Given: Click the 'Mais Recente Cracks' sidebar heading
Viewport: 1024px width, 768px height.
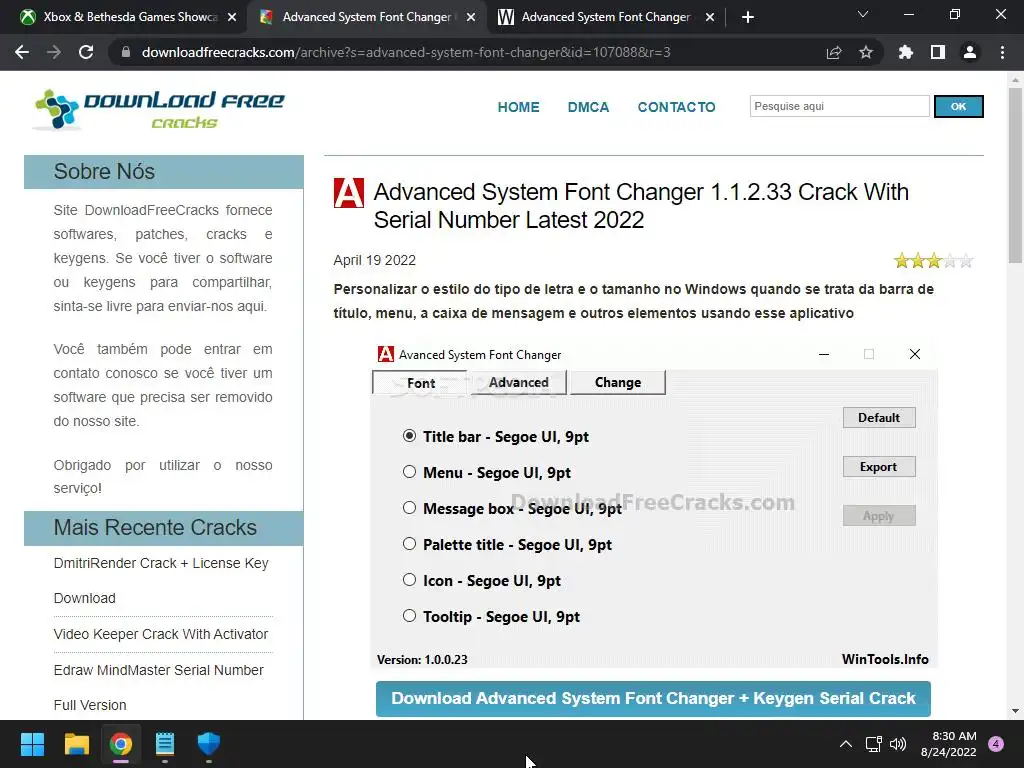Looking at the screenshot, I should [164, 528].
